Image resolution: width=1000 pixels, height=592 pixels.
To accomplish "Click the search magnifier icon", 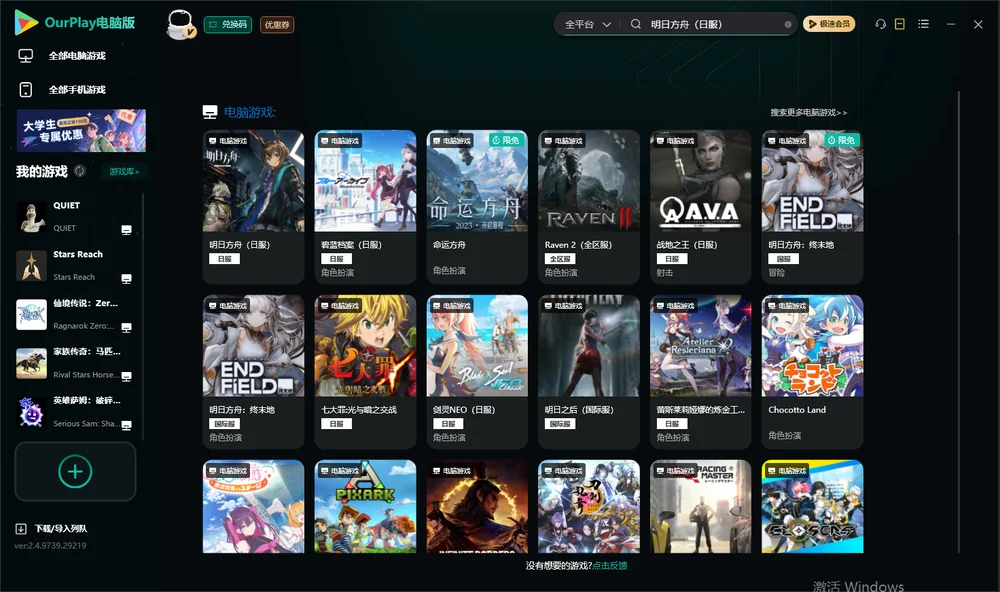I will 636,24.
